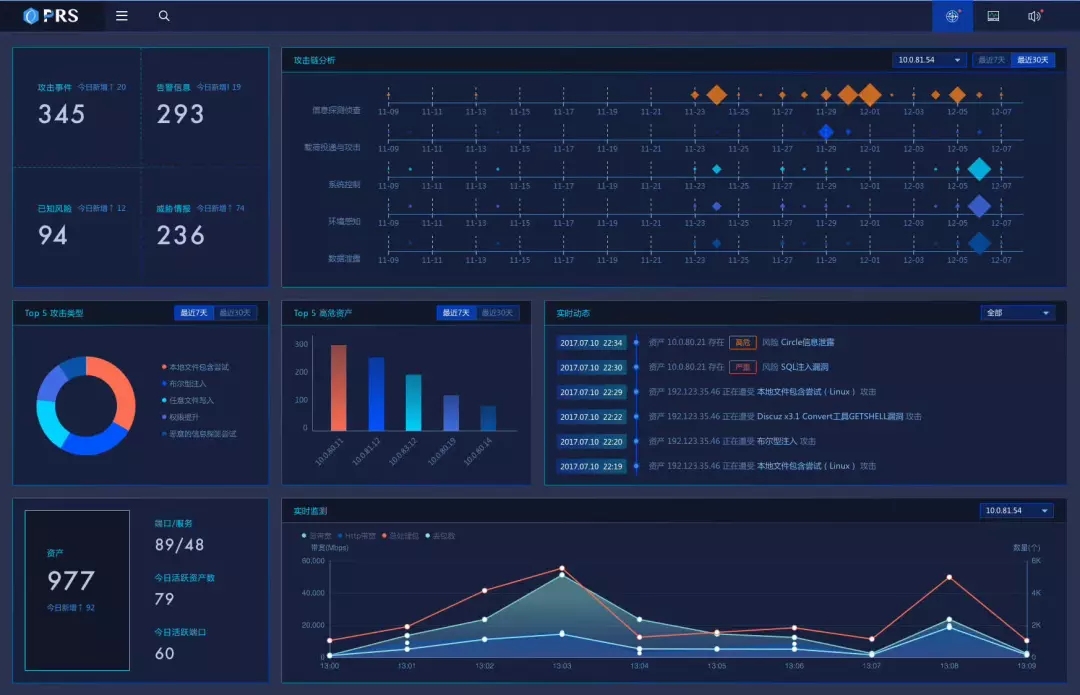Select the 2017.07.10 22:22 timeline entry
The height and width of the screenshot is (695, 1080).
(x=591, y=417)
